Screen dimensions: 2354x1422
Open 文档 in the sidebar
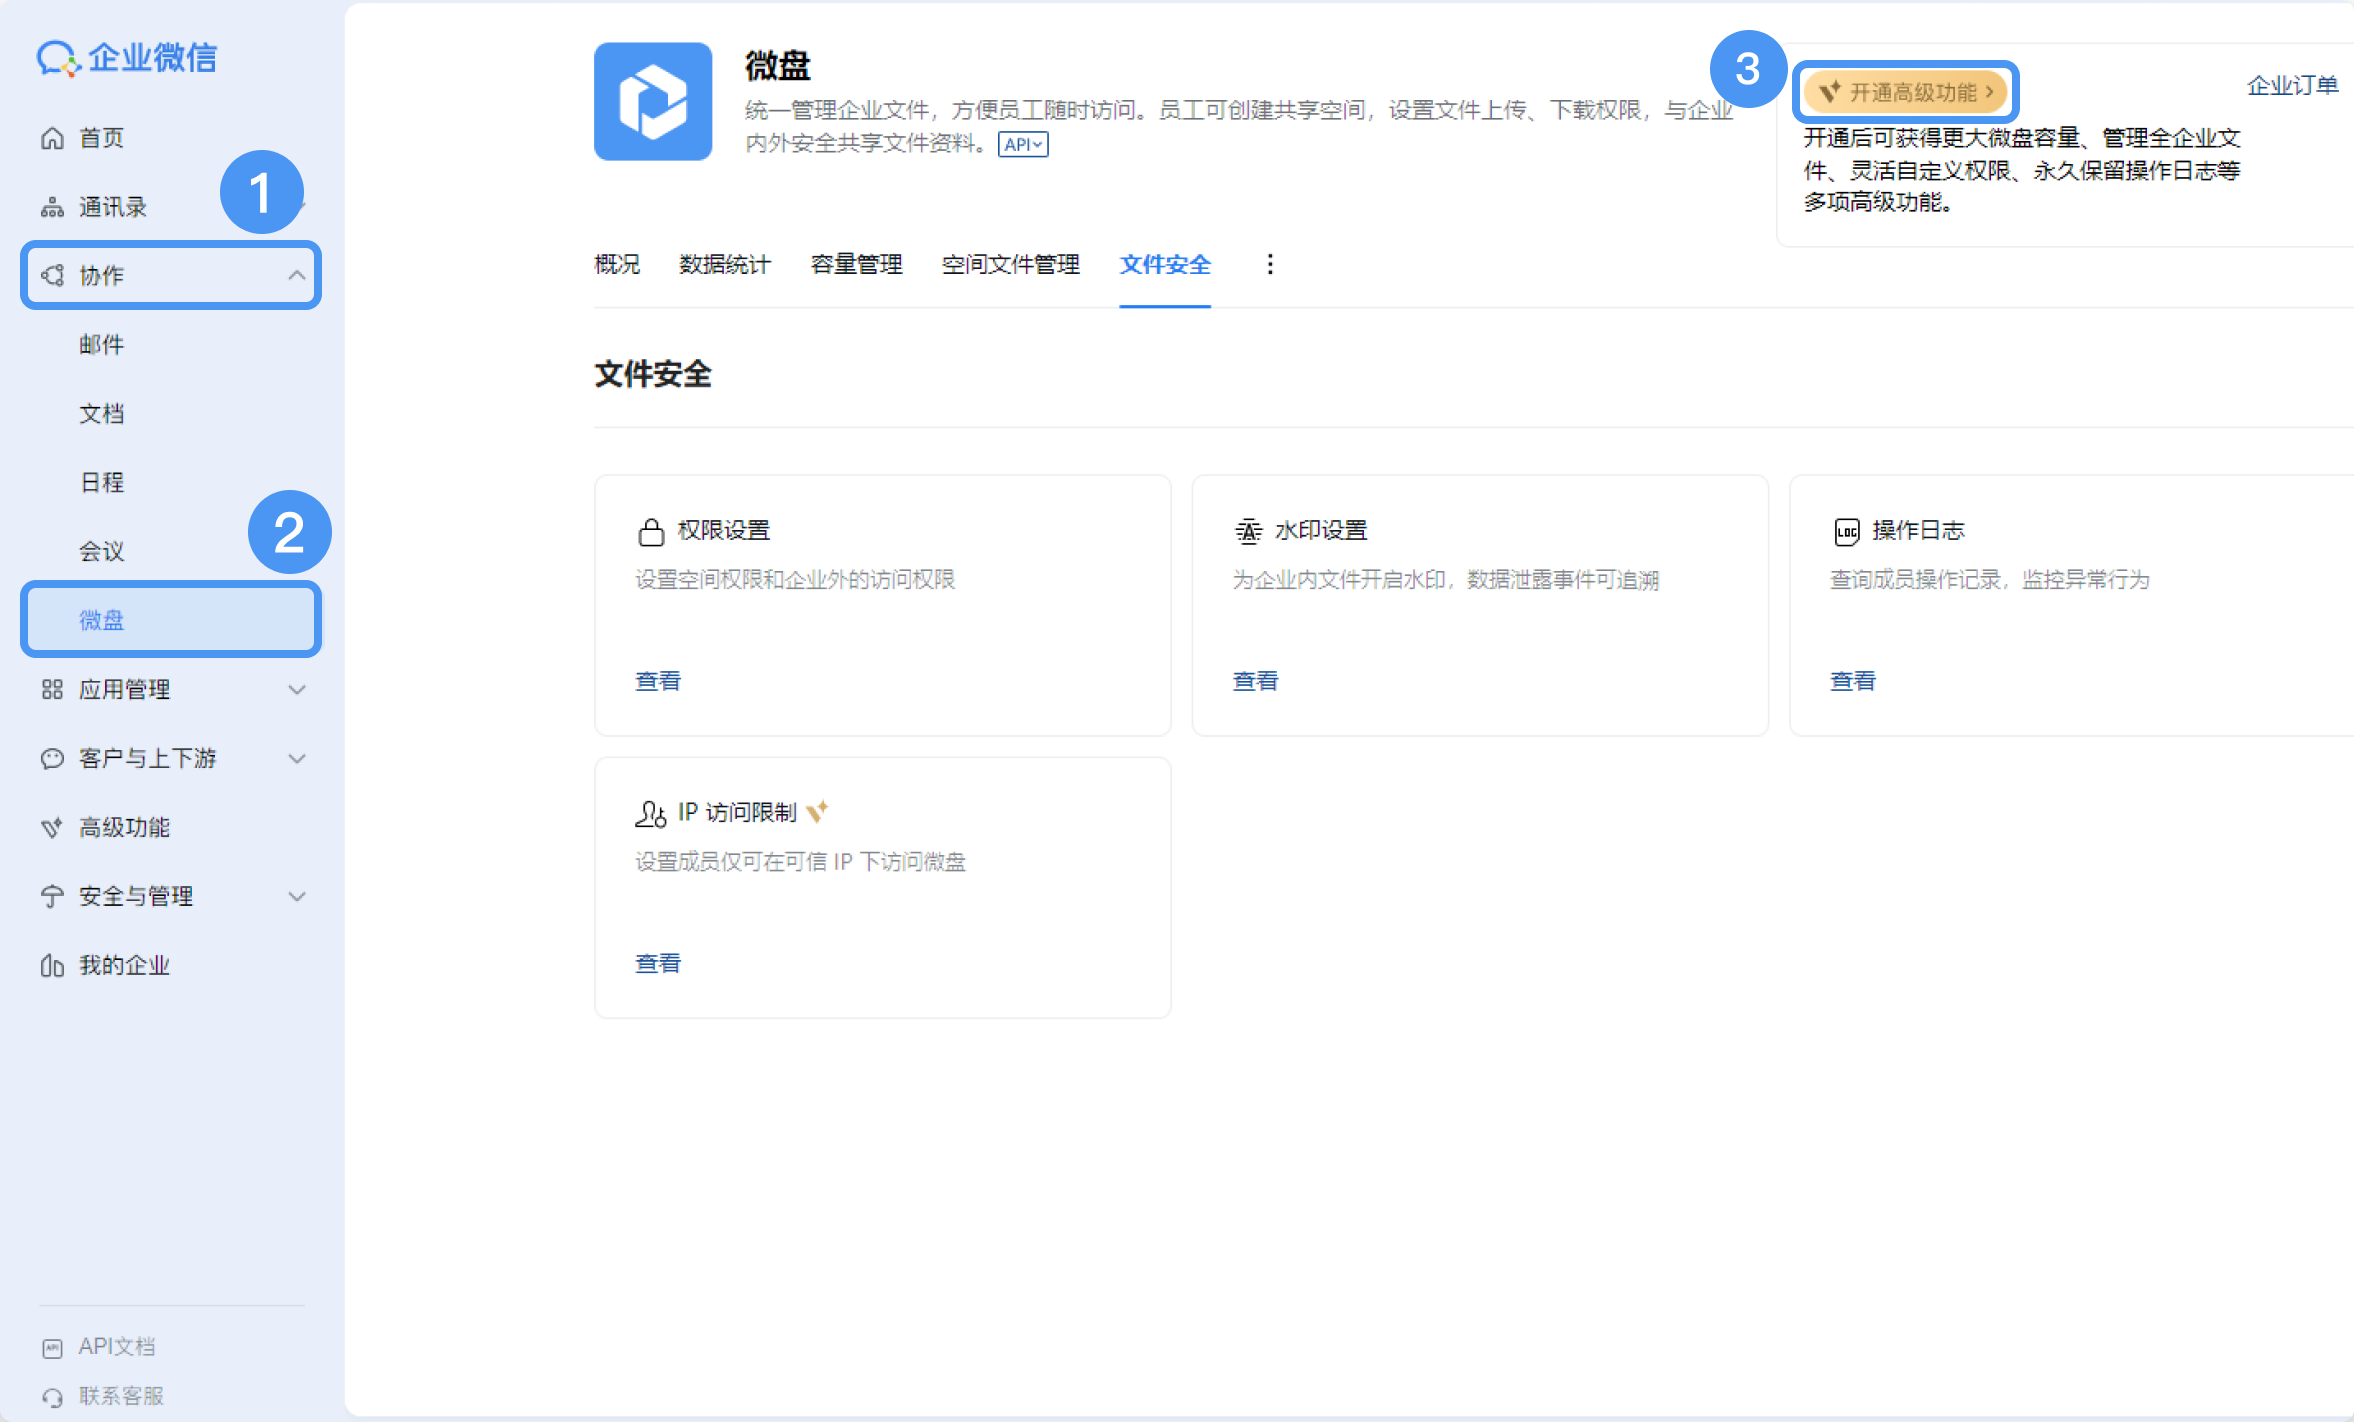coord(102,414)
